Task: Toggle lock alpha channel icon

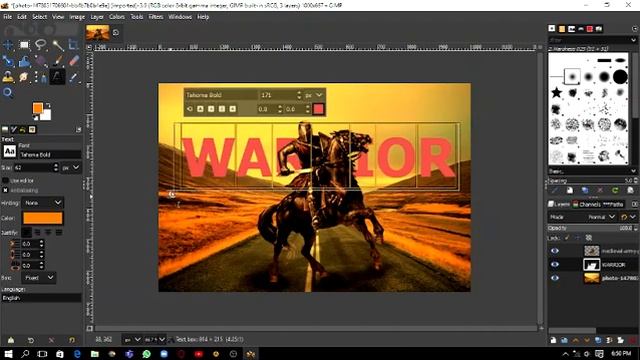Action: pos(589,238)
